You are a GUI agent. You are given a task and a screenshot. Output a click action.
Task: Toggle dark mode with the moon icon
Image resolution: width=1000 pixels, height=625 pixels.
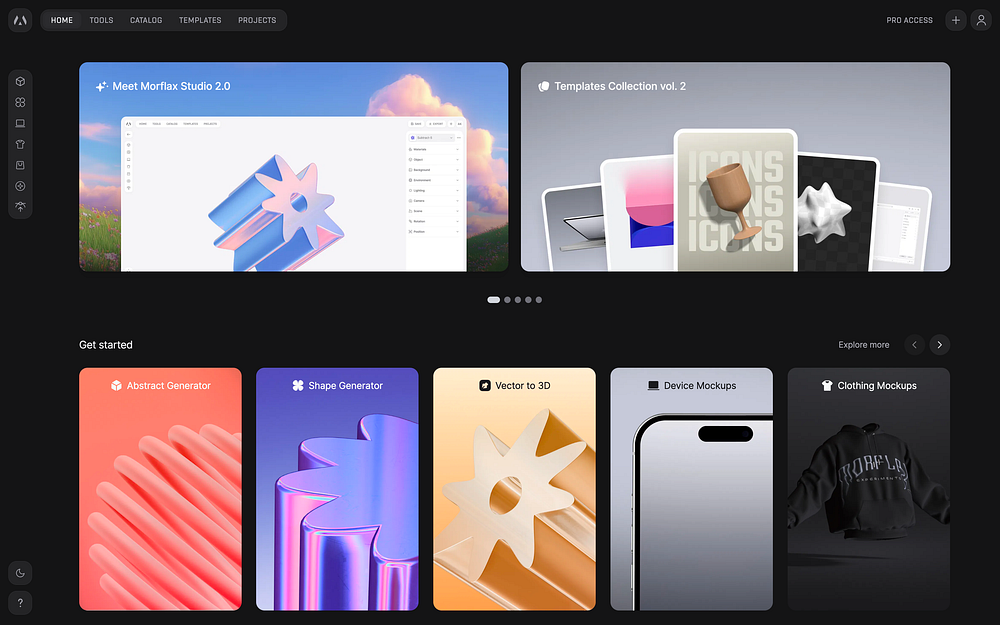[x=20, y=573]
